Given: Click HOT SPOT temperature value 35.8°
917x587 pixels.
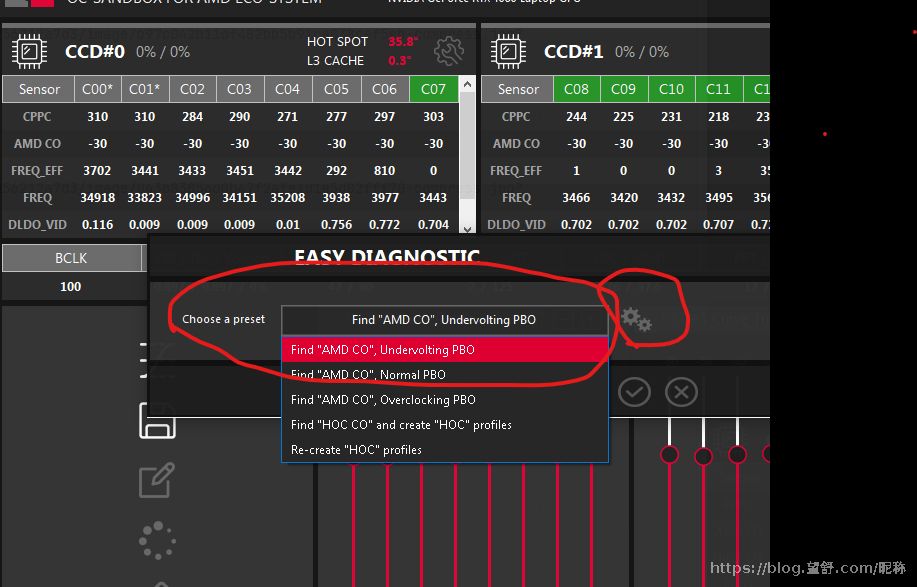Looking at the screenshot, I should point(403,42).
